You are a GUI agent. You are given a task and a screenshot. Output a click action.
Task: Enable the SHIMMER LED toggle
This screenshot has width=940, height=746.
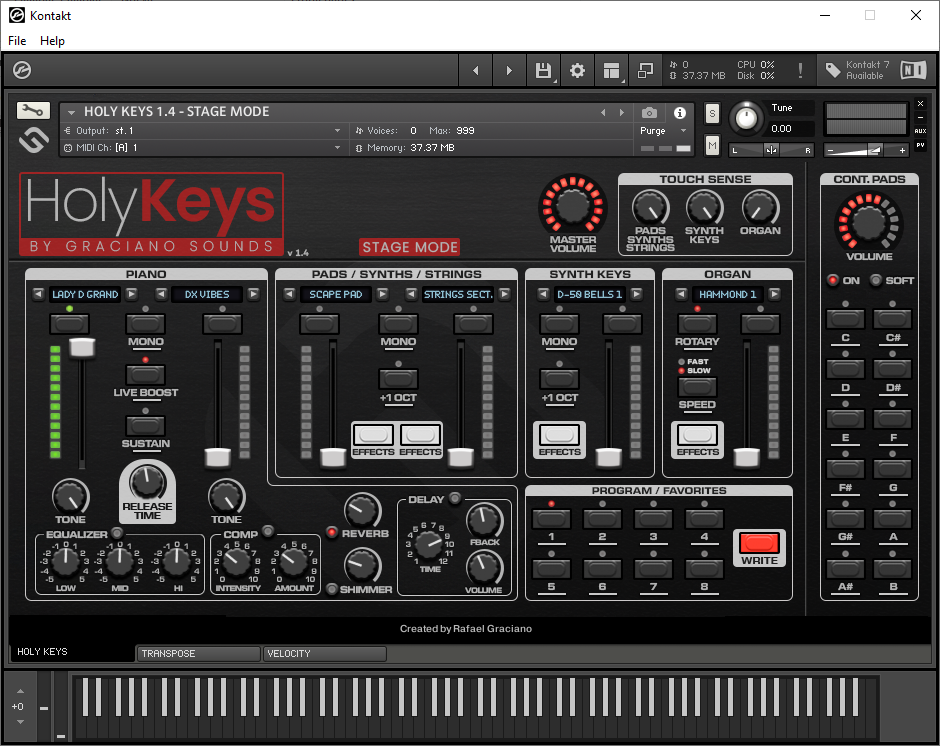pos(332,589)
